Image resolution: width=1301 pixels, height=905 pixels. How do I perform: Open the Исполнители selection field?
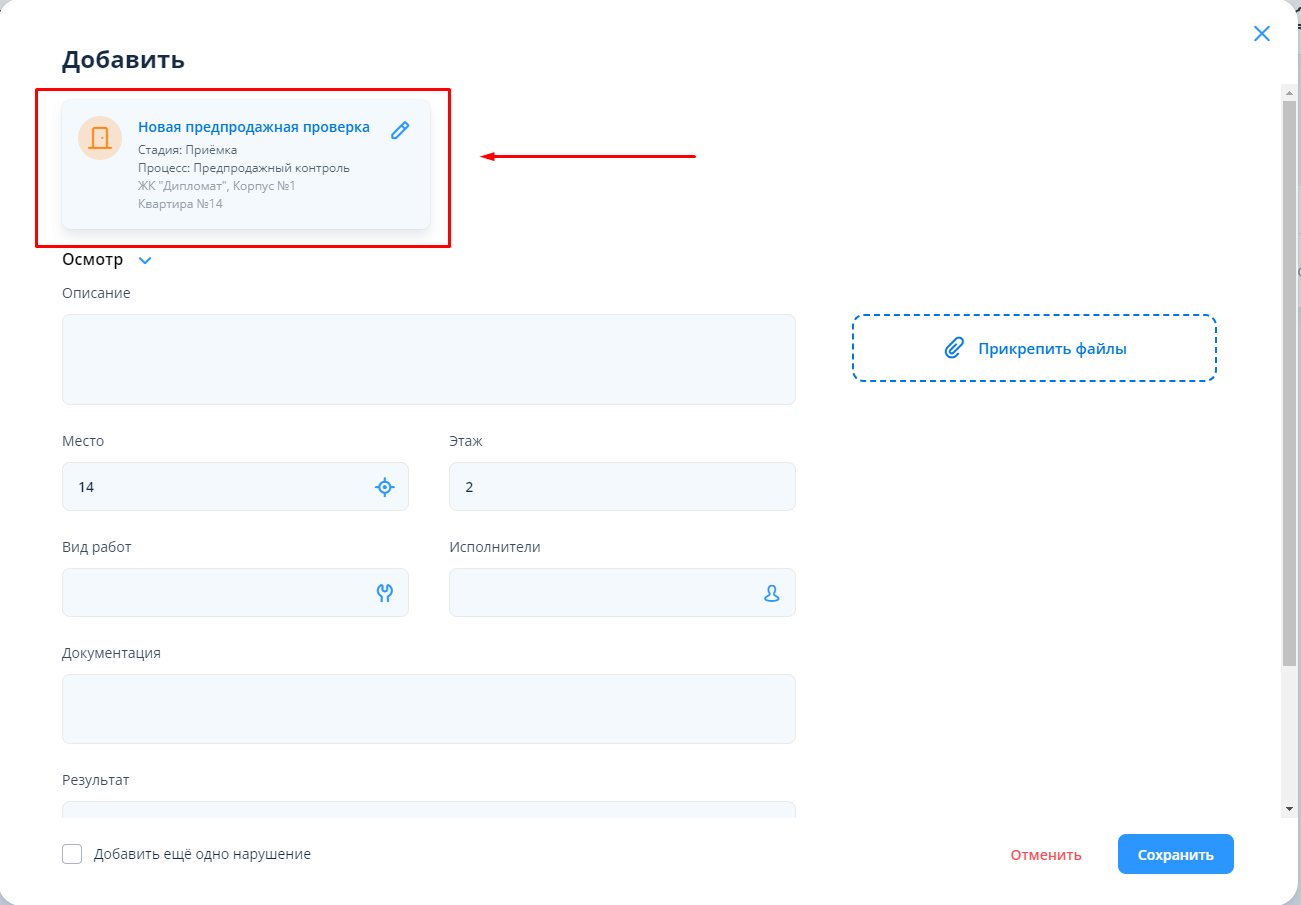tap(600, 593)
